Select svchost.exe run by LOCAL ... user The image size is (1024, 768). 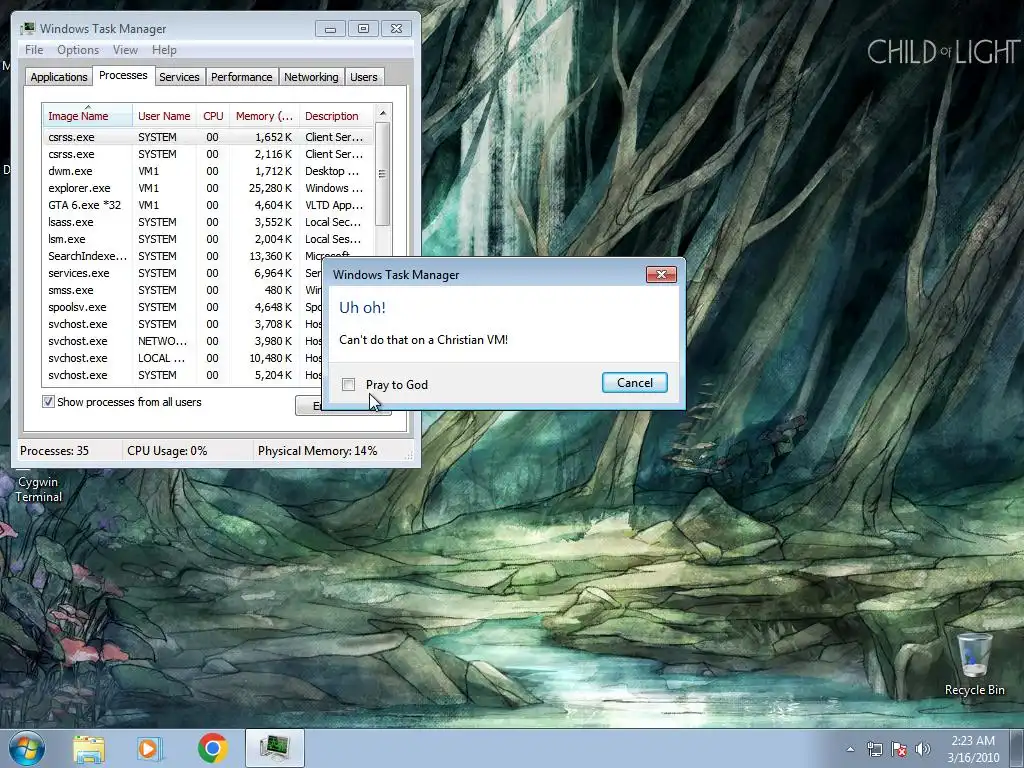(x=183, y=358)
